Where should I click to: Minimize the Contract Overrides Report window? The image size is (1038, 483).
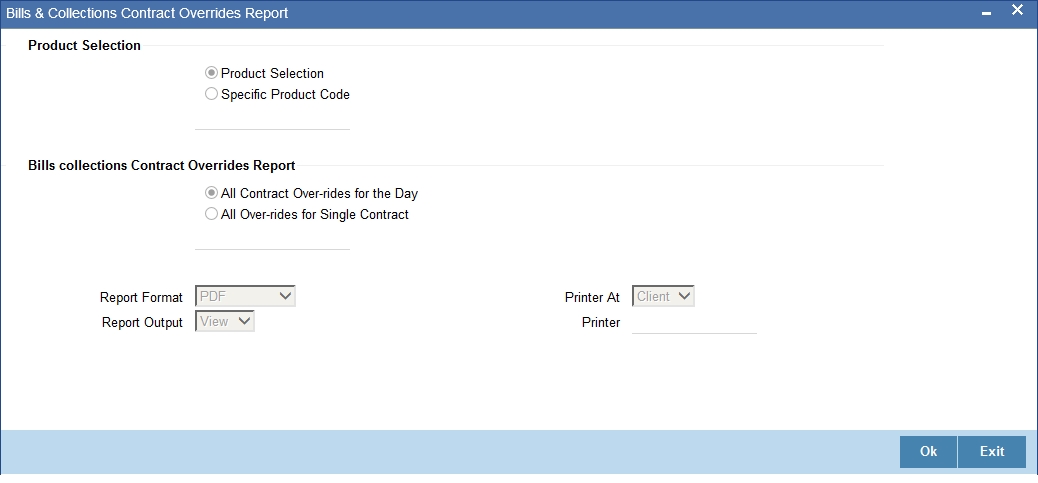987,12
